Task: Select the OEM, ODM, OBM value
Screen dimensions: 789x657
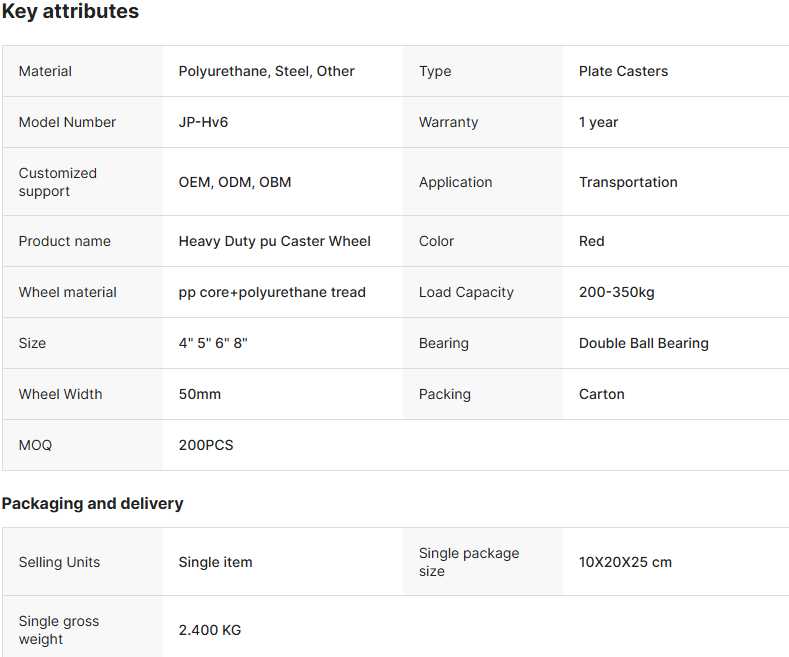Action: click(x=234, y=182)
